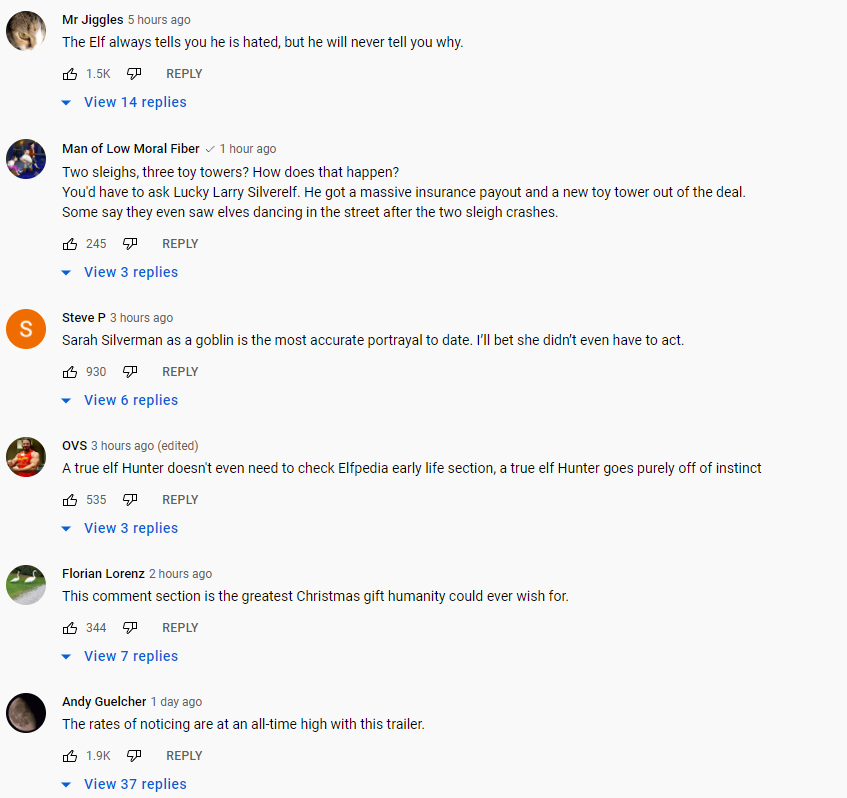The height and width of the screenshot is (798, 847).
Task: Dislike Mr Jiggles' comment
Action: [134, 74]
